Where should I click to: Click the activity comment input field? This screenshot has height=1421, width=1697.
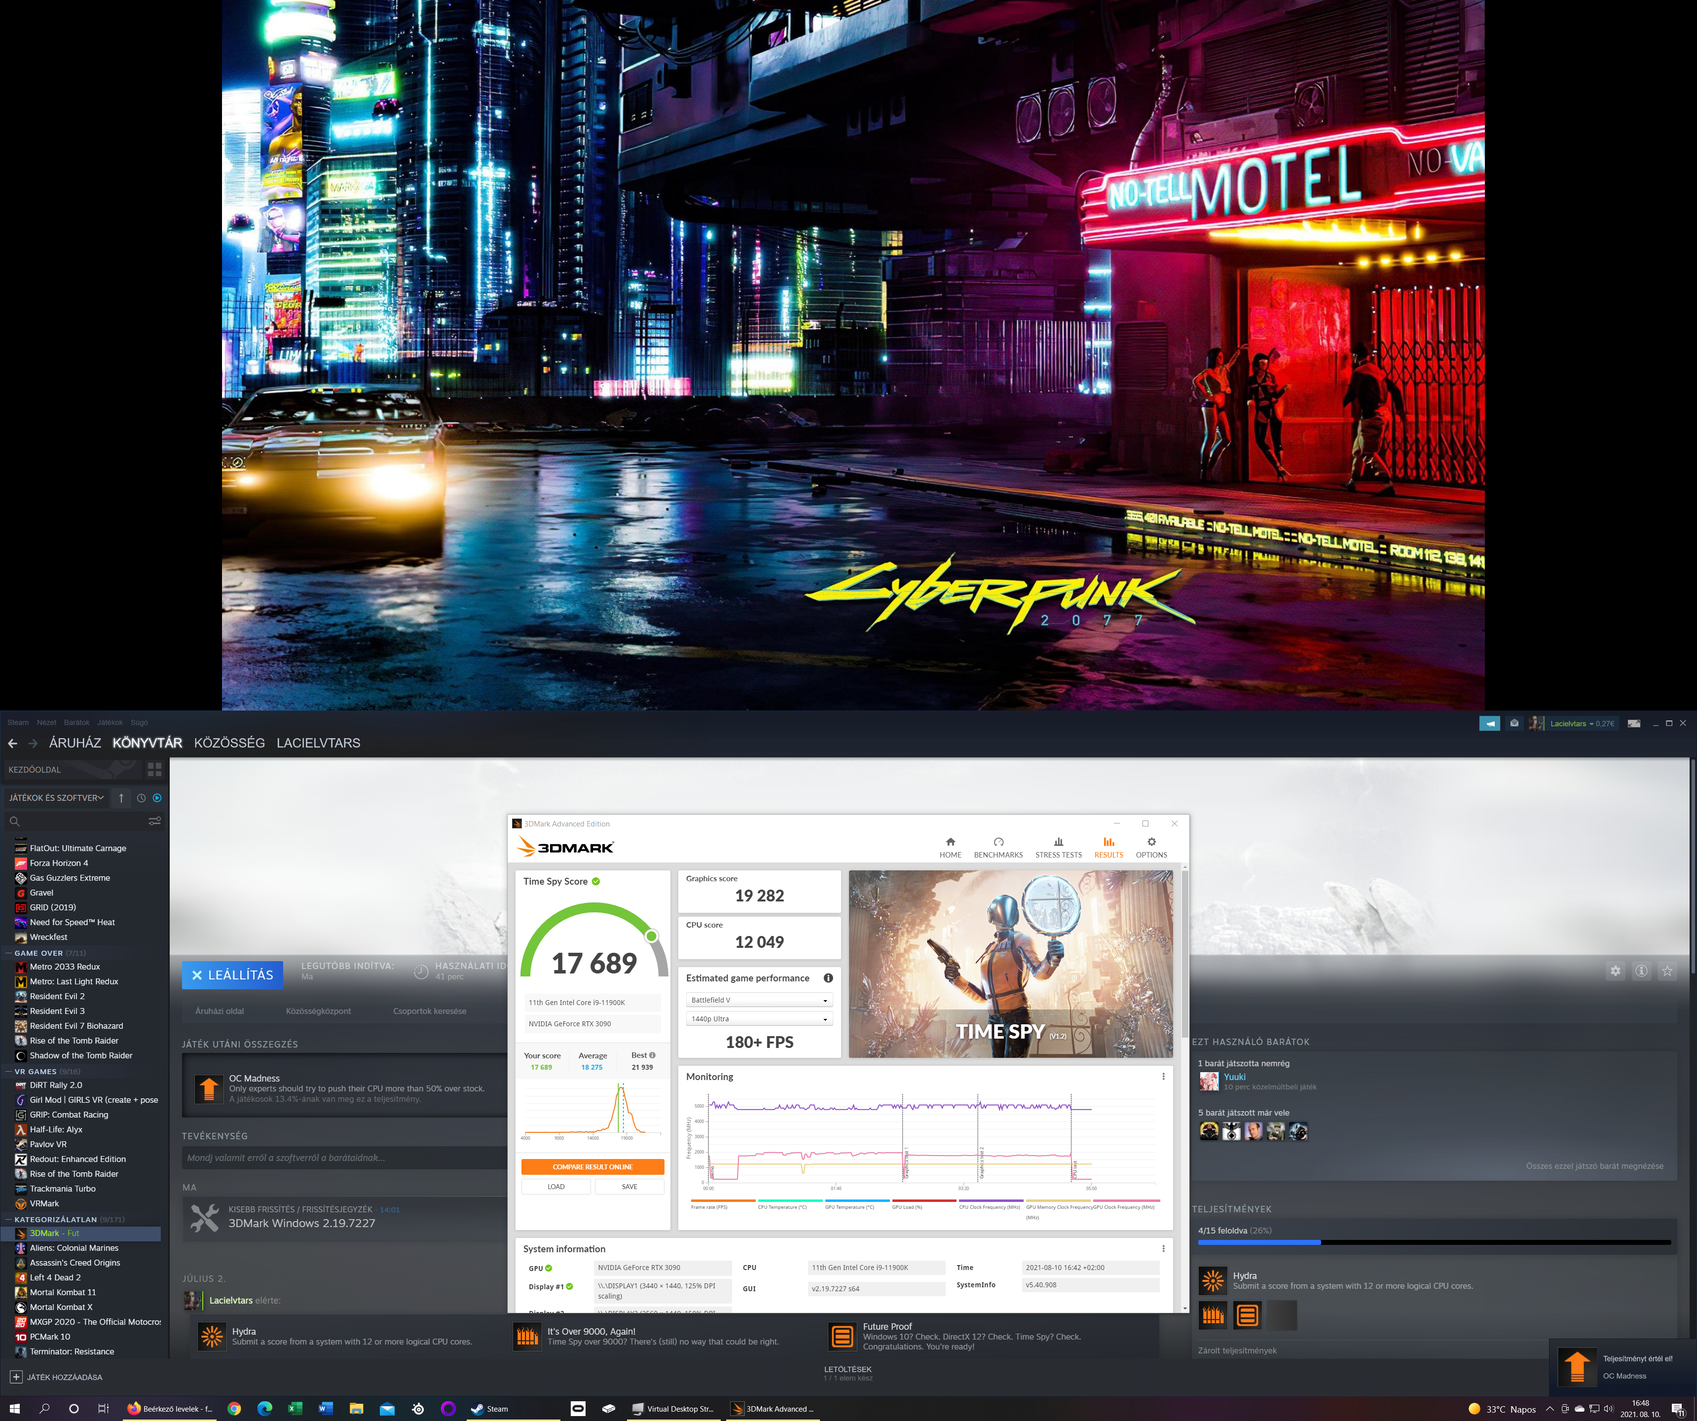344,1158
